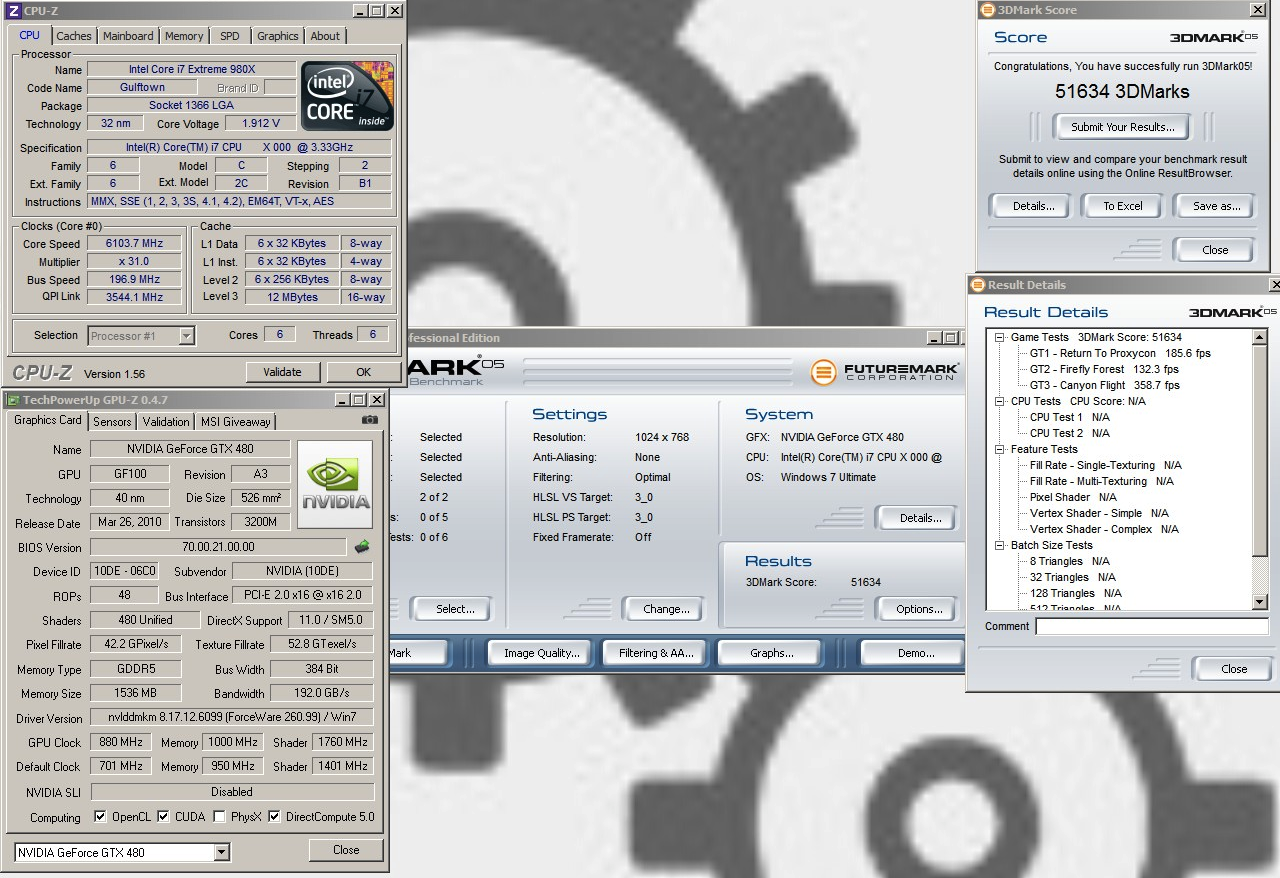Click the 3DMark Score window title icon

click(x=989, y=10)
